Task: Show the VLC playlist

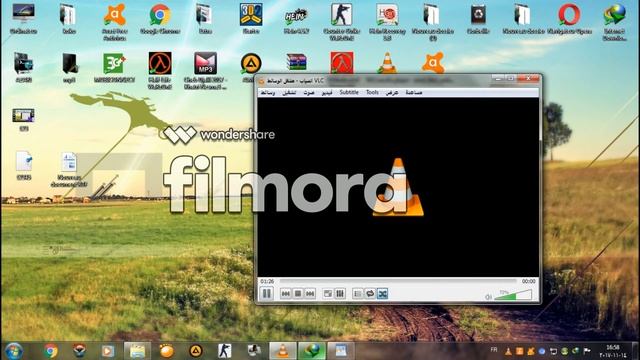Action: [358, 293]
